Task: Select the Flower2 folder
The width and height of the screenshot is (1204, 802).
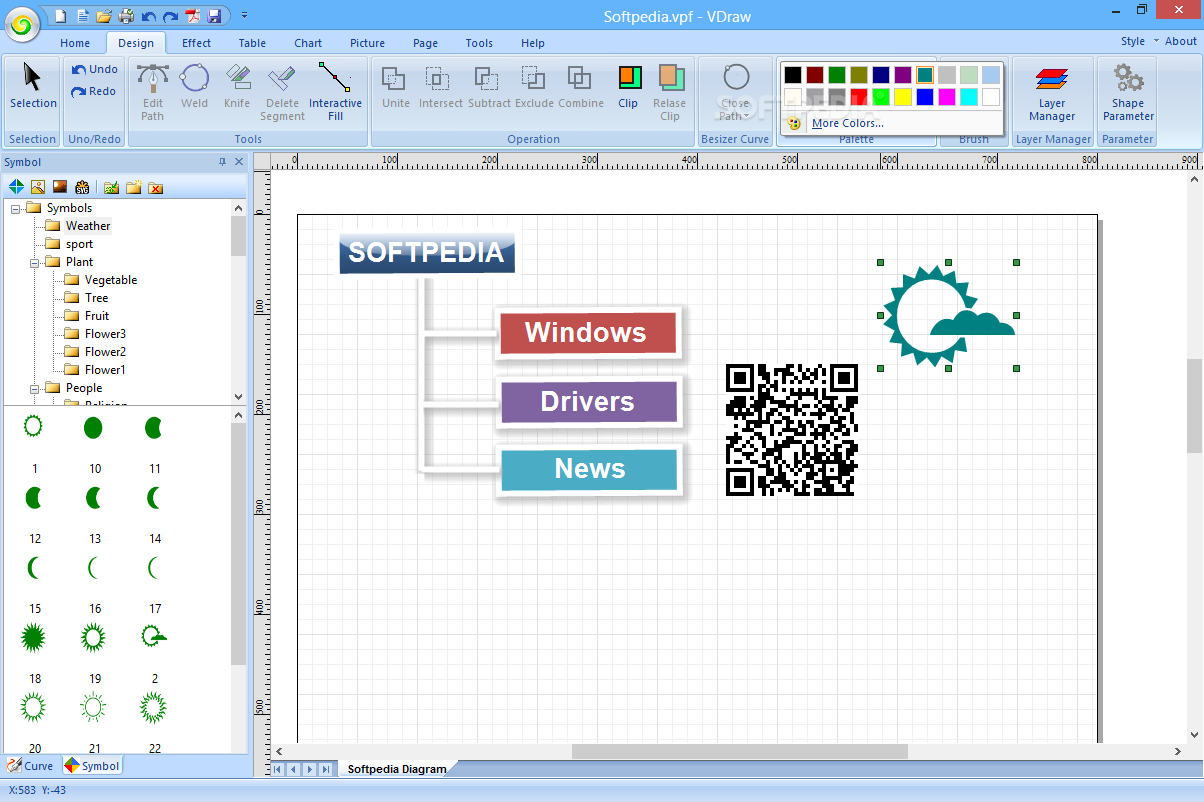Action: [105, 352]
